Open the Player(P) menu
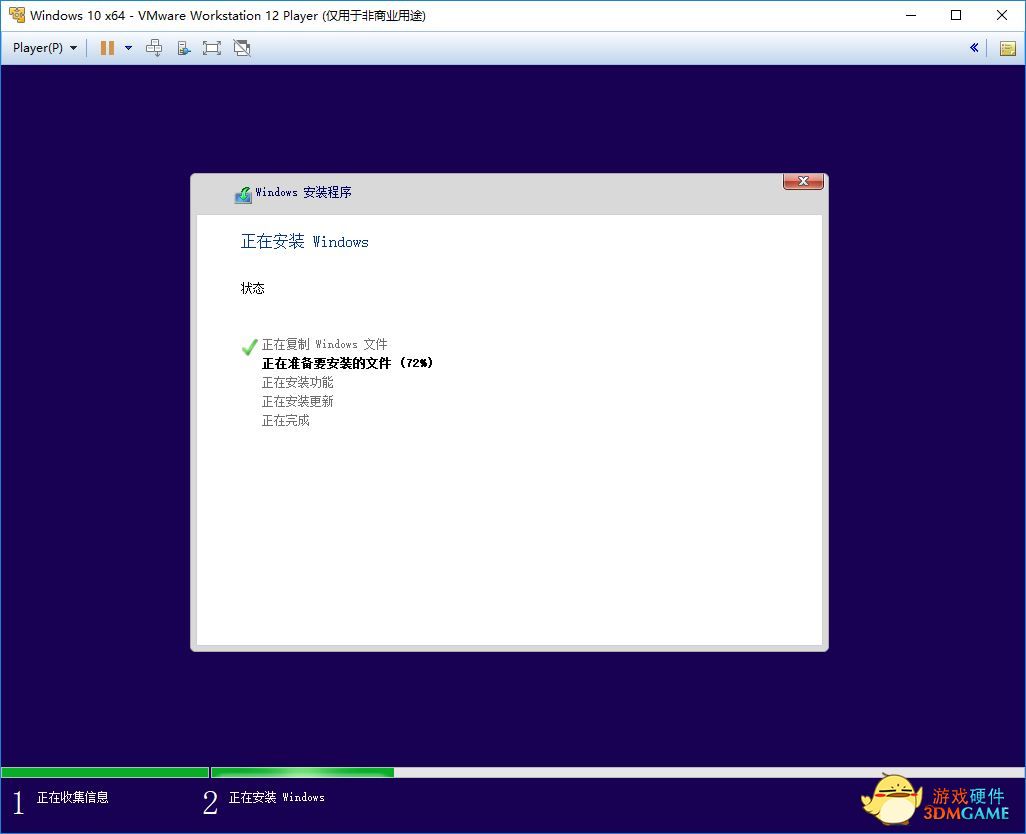 tap(44, 48)
